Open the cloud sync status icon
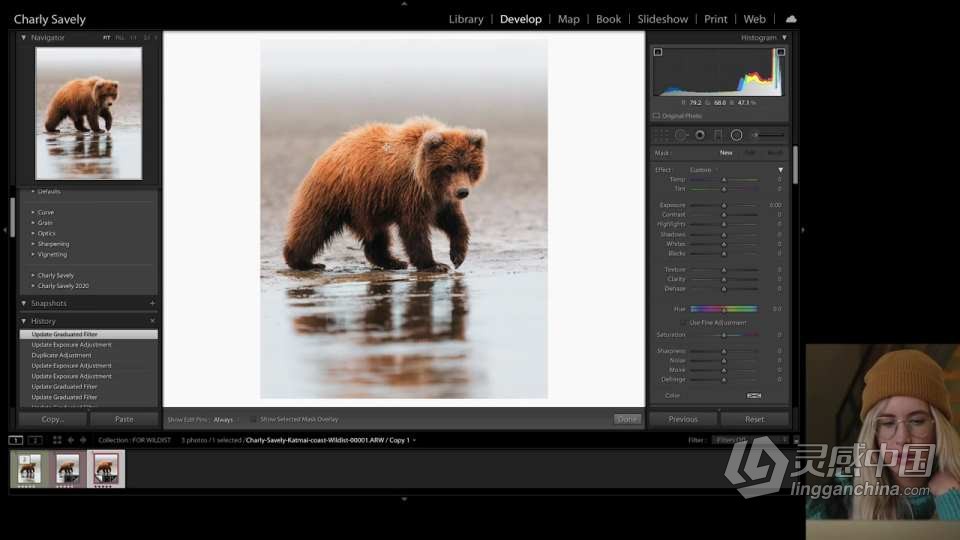 [x=791, y=19]
